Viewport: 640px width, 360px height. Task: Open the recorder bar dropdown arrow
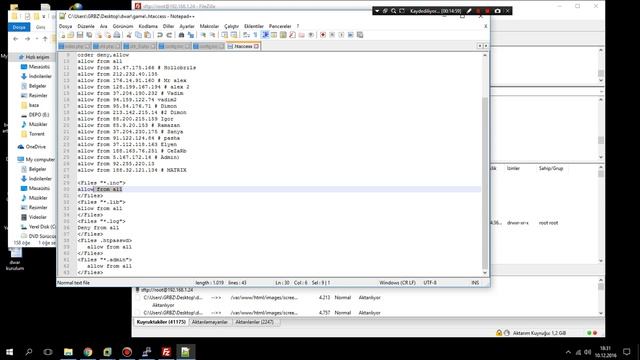pos(377,11)
